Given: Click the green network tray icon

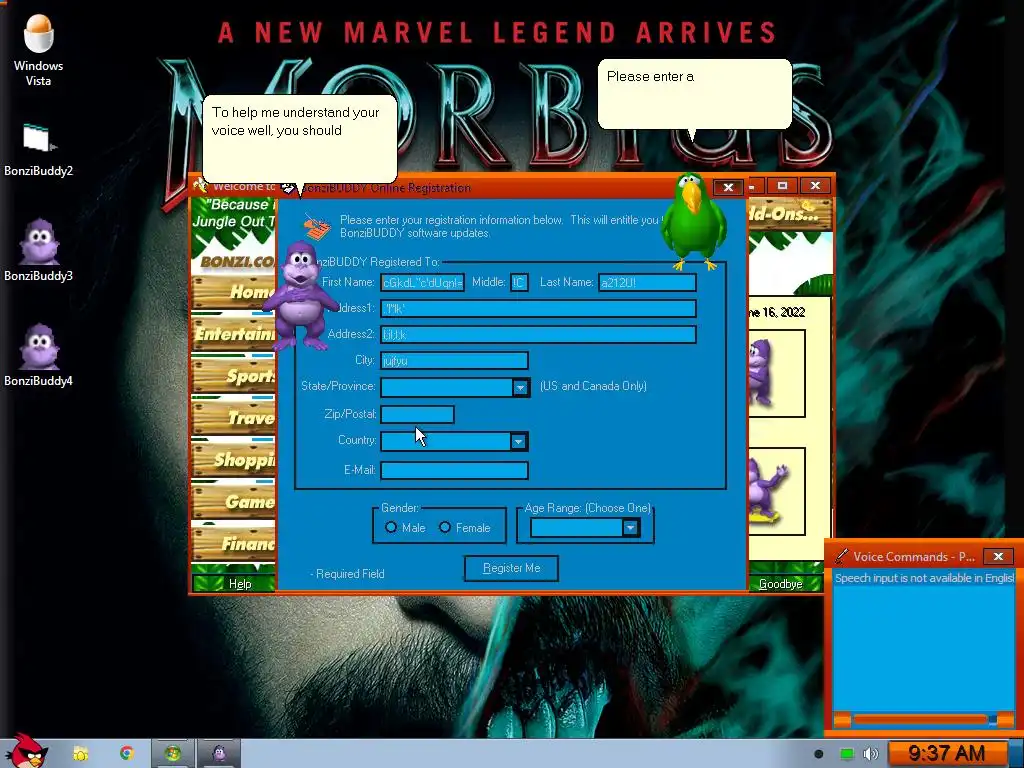Looking at the screenshot, I should (x=846, y=754).
